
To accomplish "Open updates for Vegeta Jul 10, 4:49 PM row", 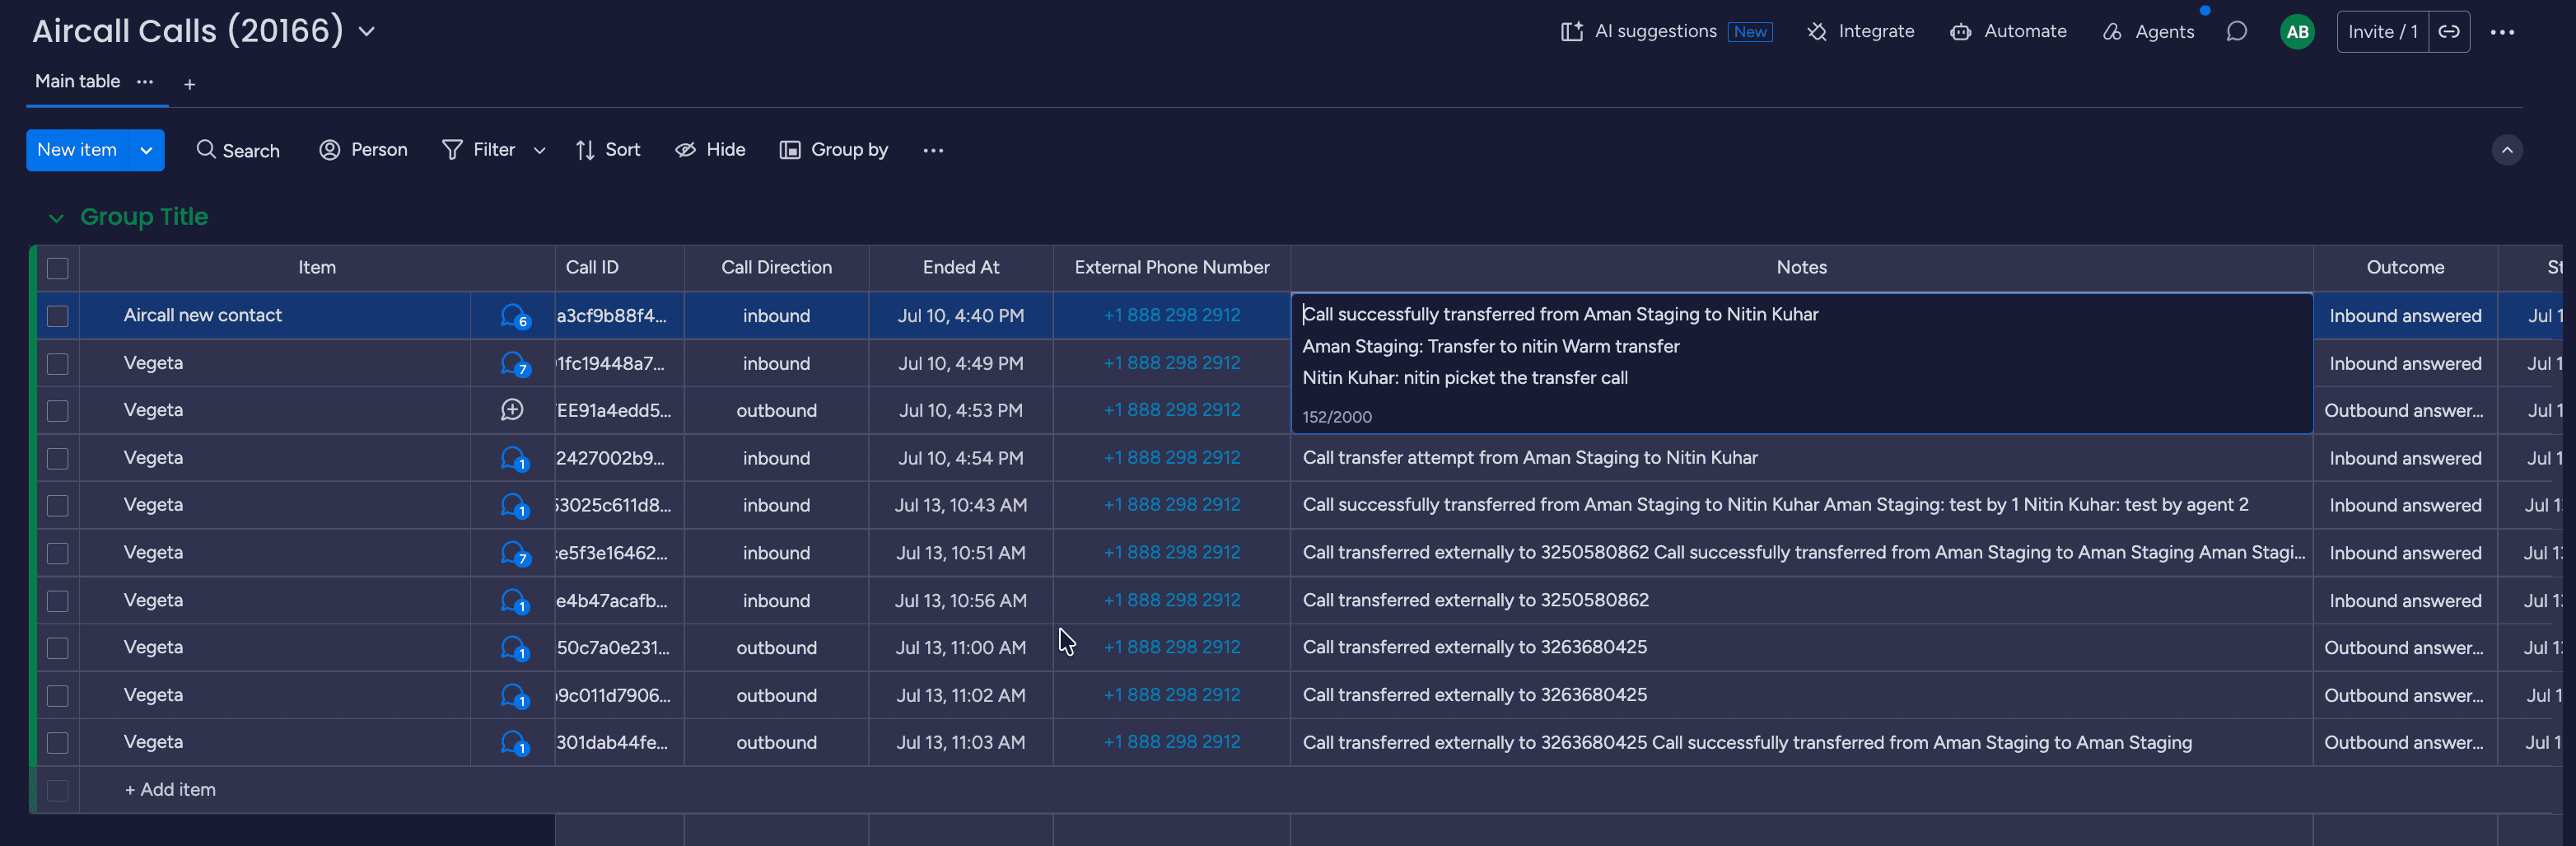I will coord(514,364).
